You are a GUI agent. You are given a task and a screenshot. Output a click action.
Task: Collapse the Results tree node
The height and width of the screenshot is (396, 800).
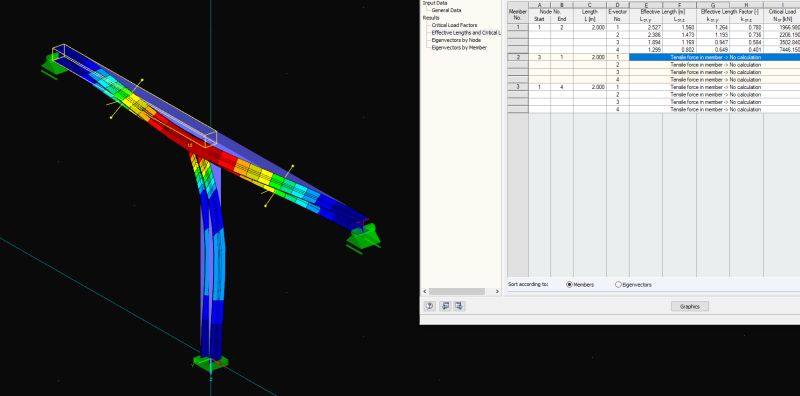[x=431, y=18]
